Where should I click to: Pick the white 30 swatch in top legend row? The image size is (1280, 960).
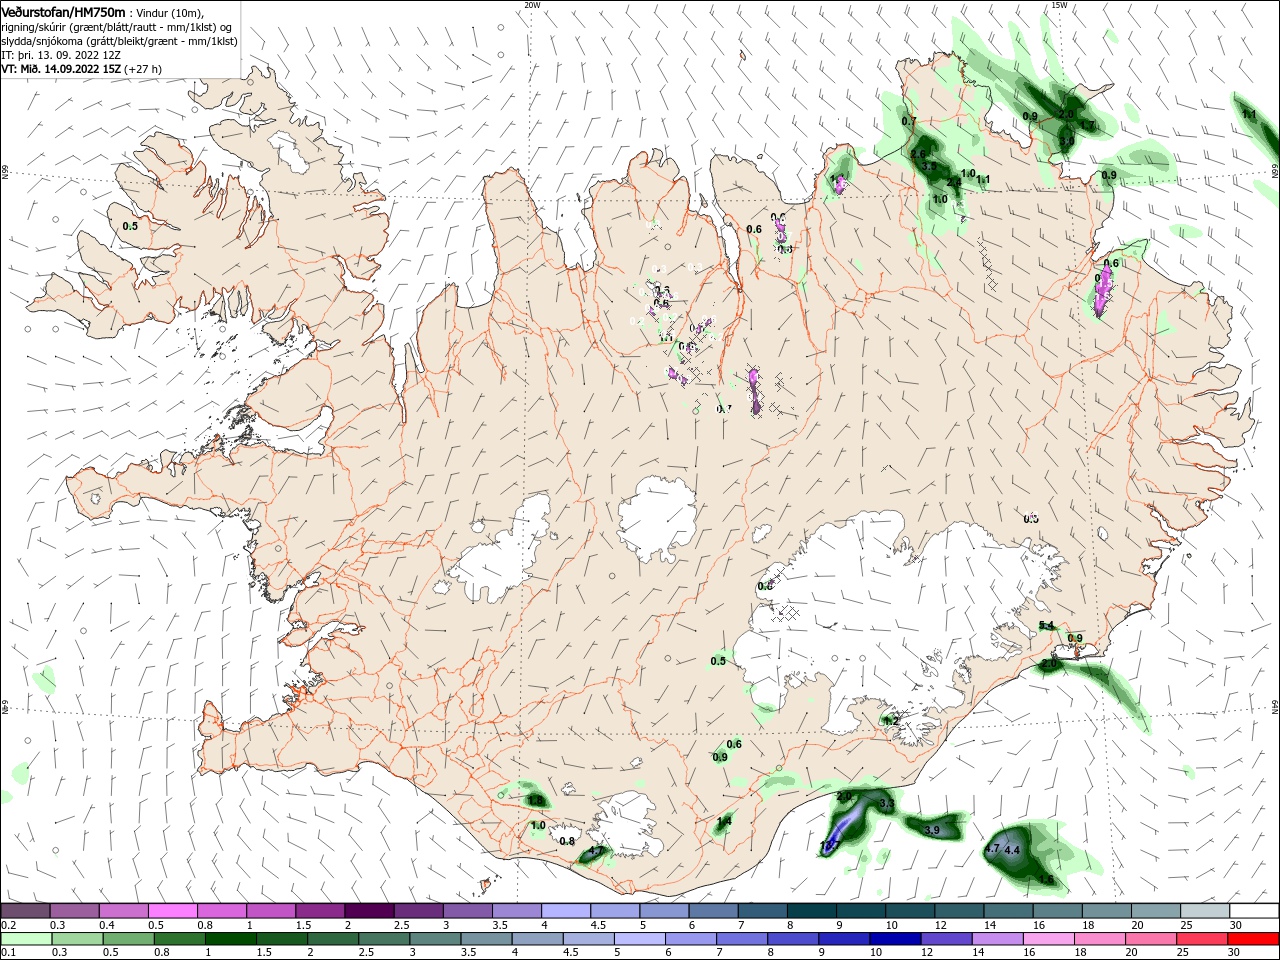point(1254,911)
